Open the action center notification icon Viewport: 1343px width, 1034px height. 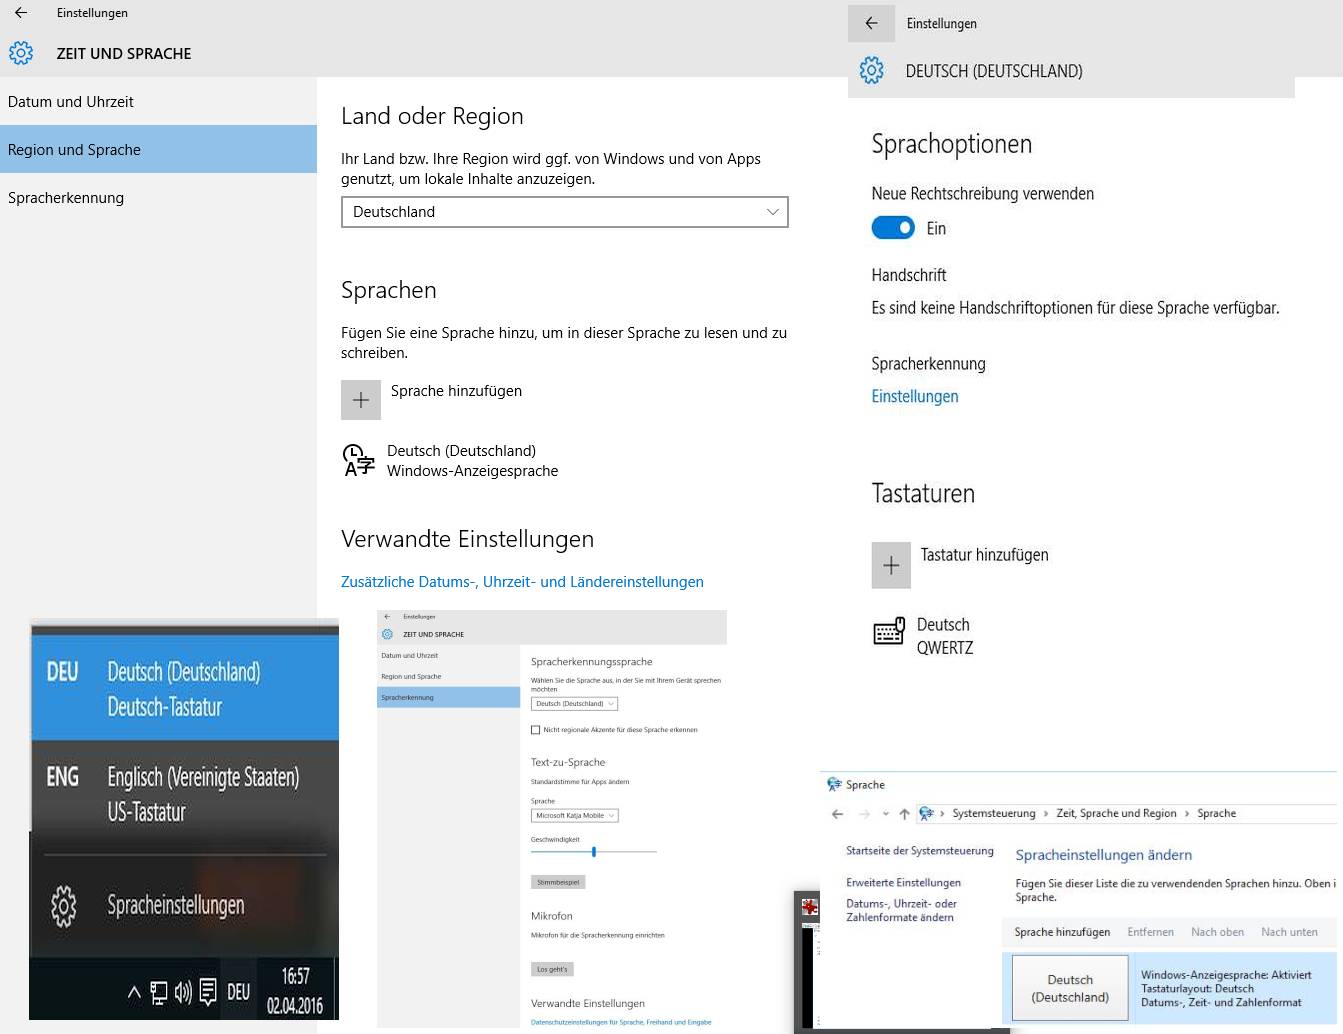[x=208, y=992]
